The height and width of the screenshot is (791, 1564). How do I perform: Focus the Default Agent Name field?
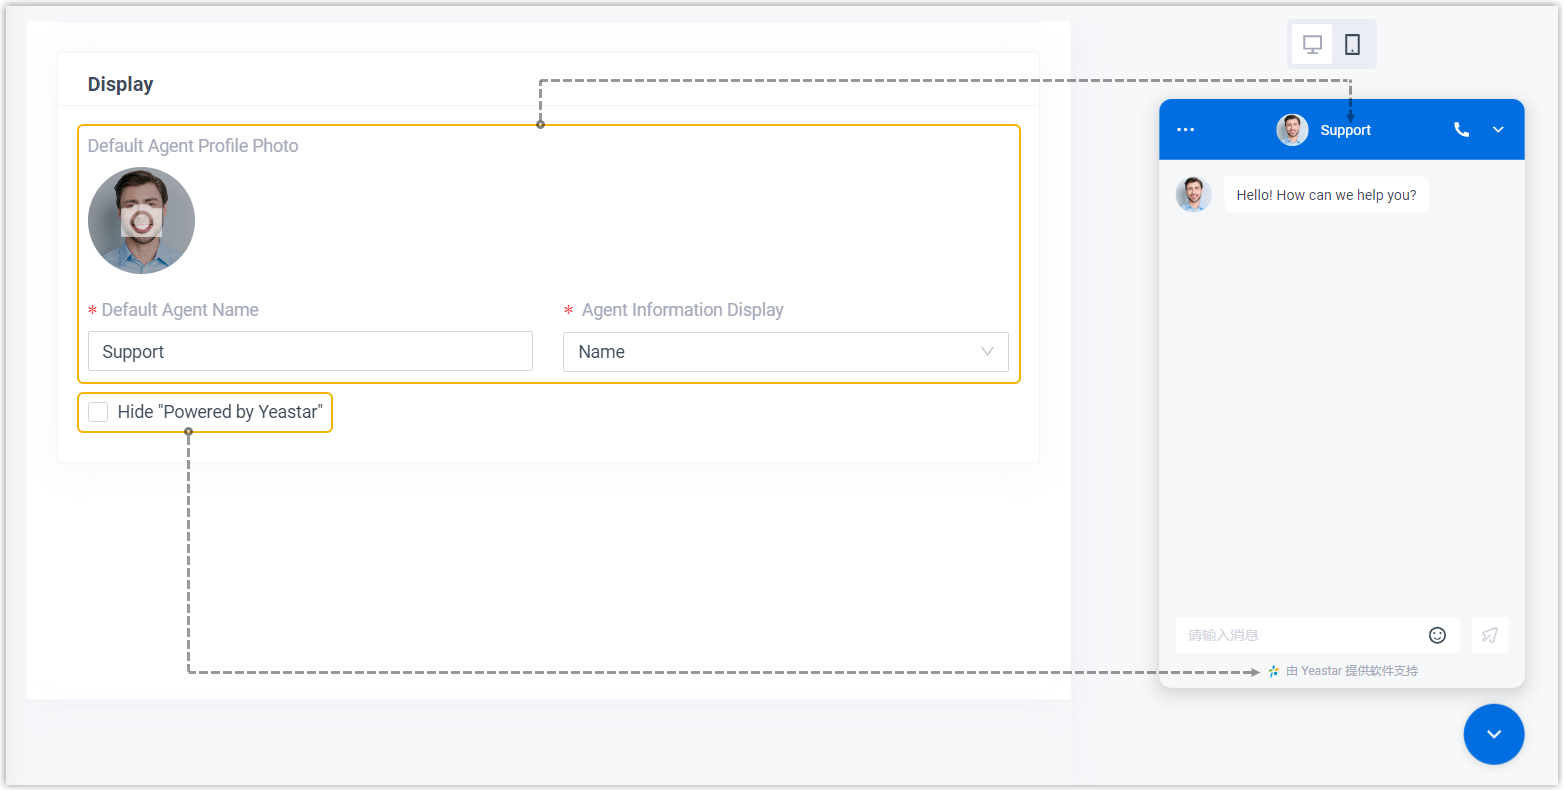(310, 352)
